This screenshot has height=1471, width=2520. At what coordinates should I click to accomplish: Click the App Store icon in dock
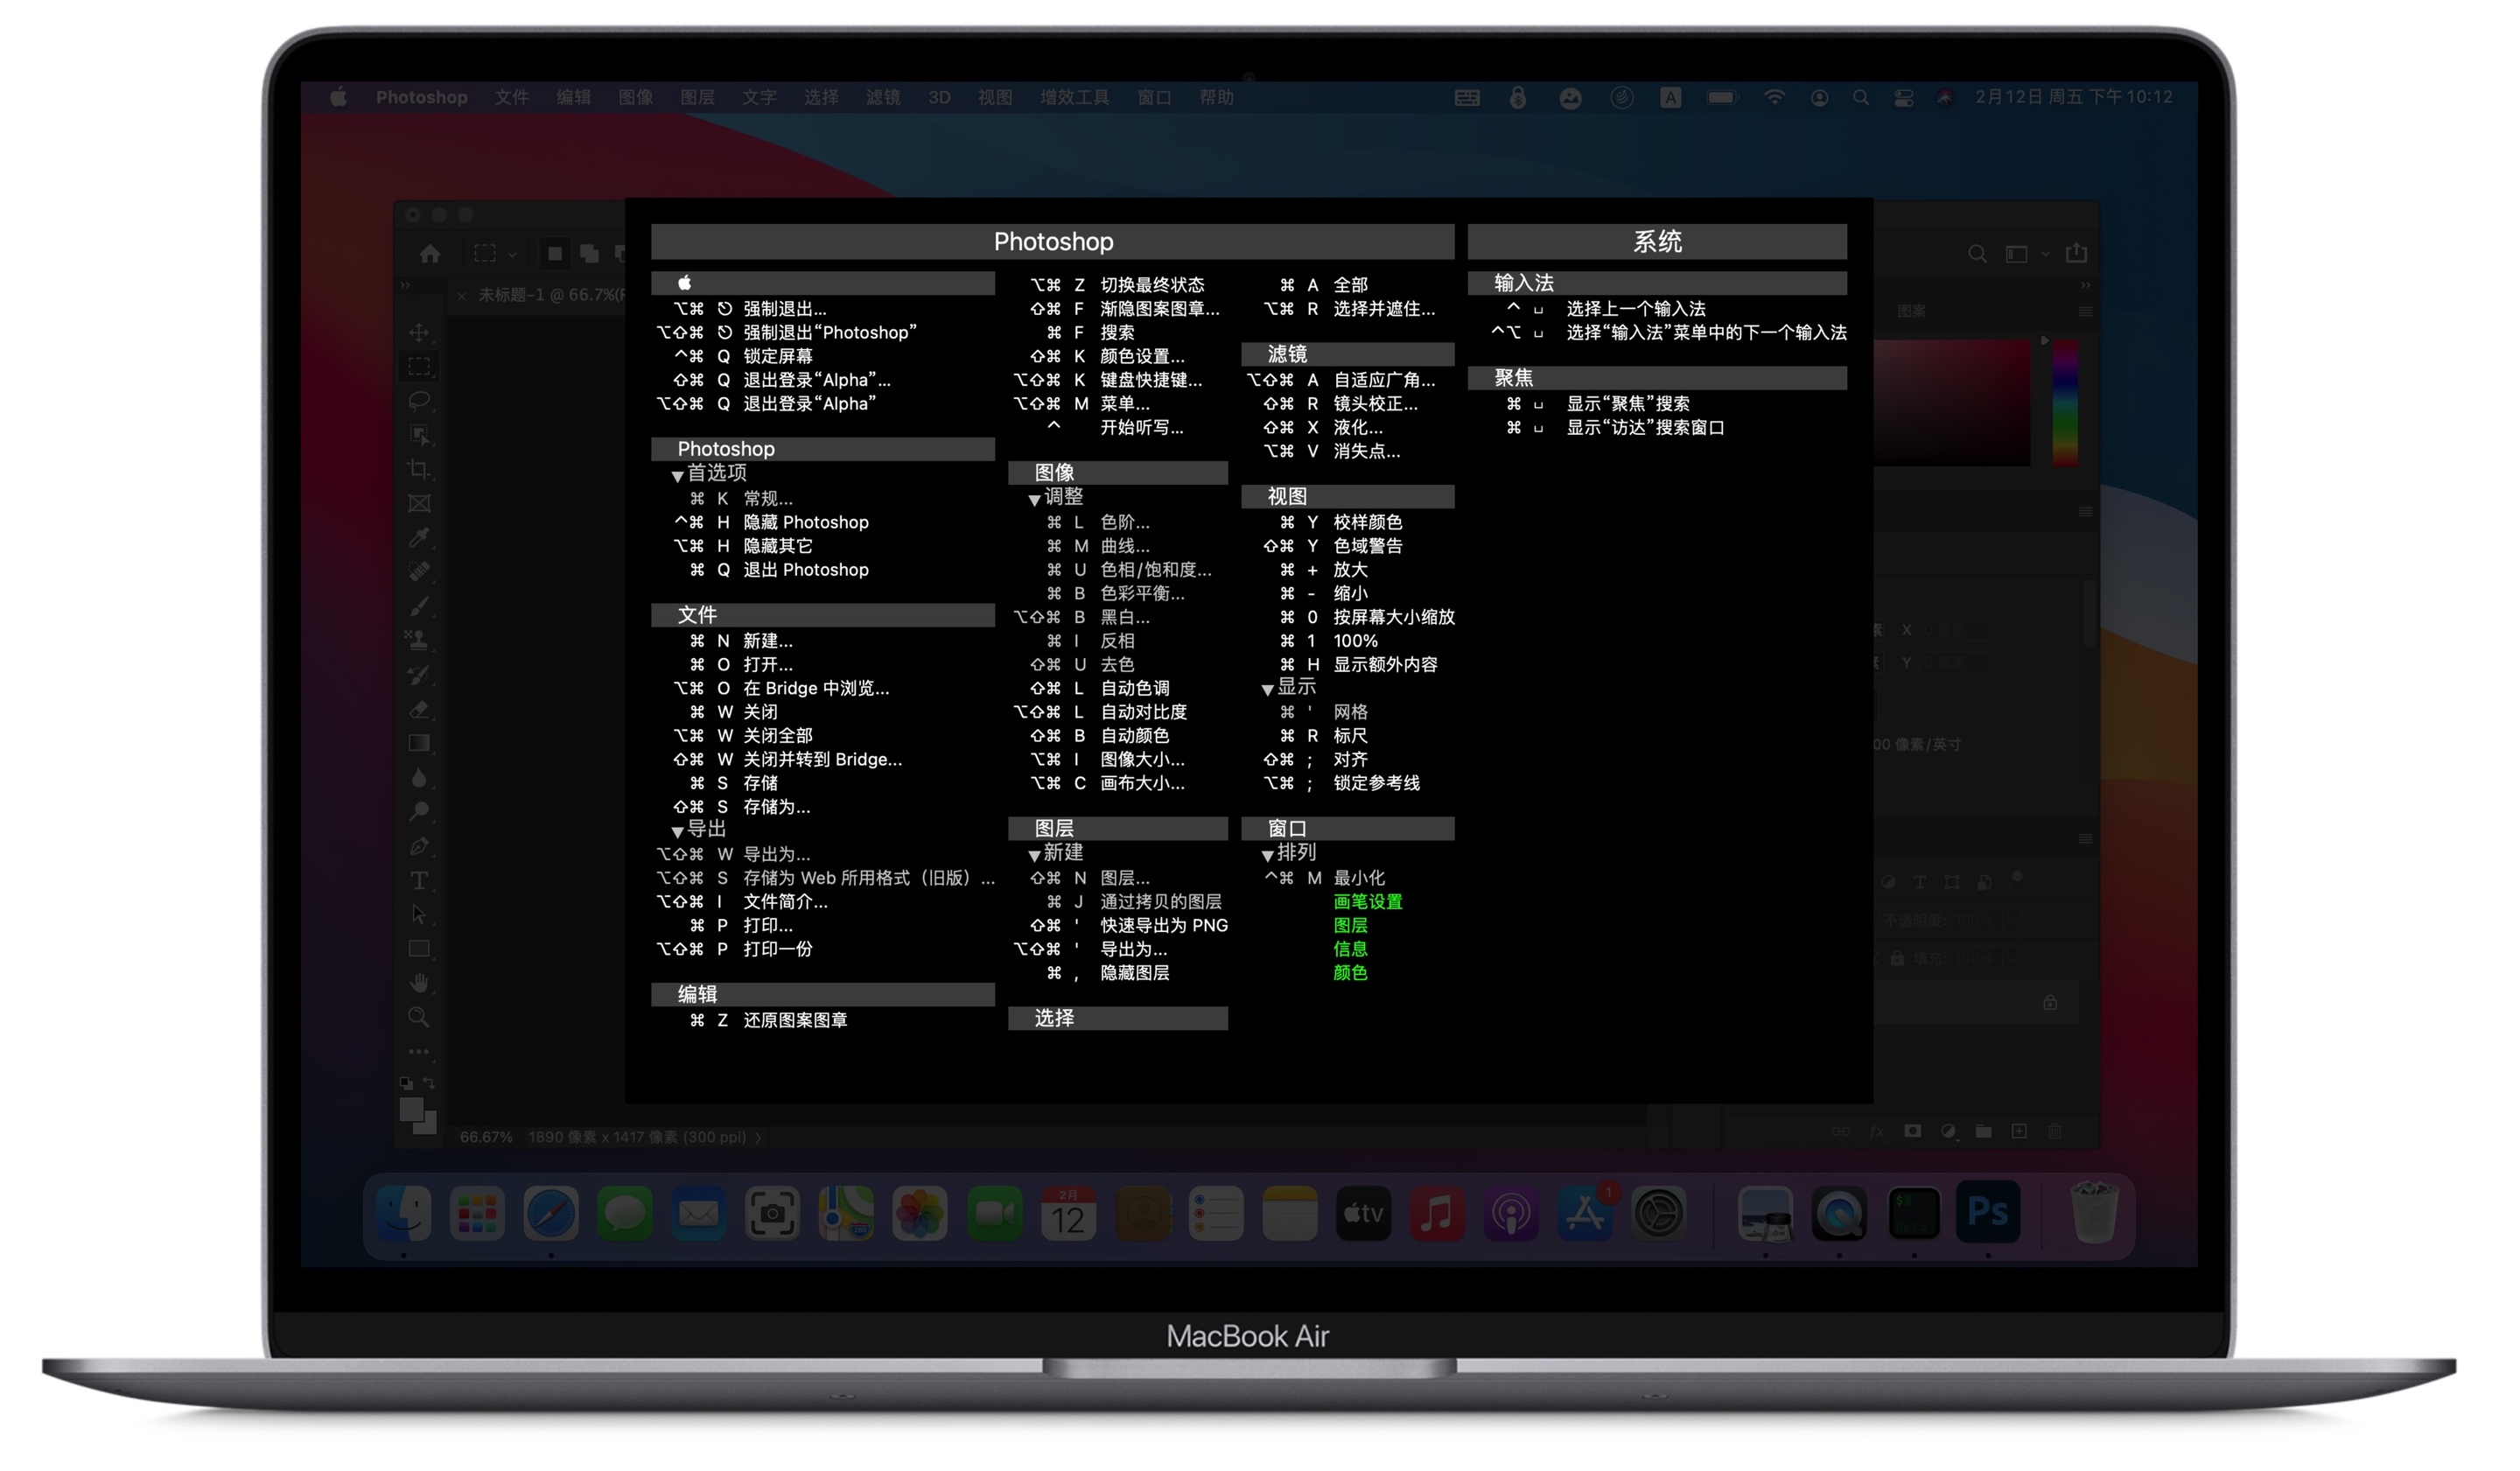(x=1587, y=1212)
